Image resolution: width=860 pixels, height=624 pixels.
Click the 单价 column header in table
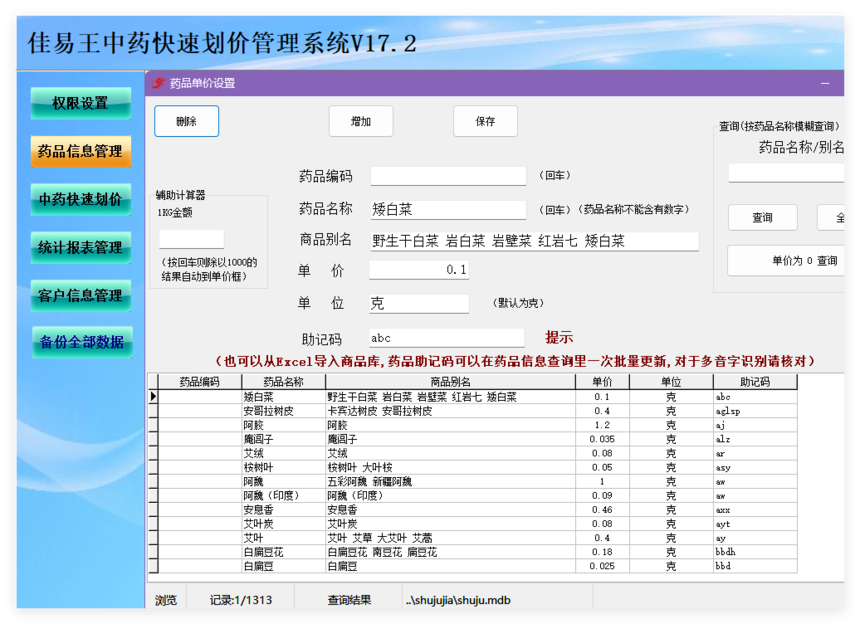(x=602, y=382)
